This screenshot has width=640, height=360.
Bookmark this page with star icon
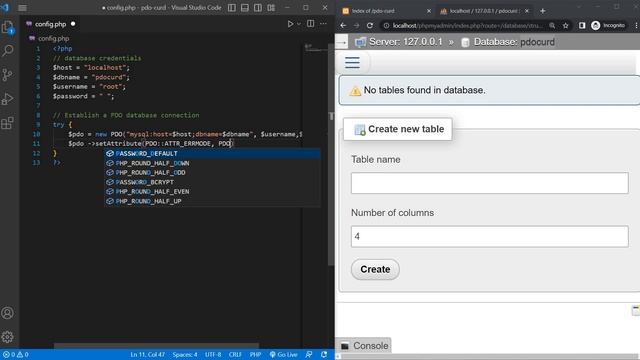[x=565, y=25]
